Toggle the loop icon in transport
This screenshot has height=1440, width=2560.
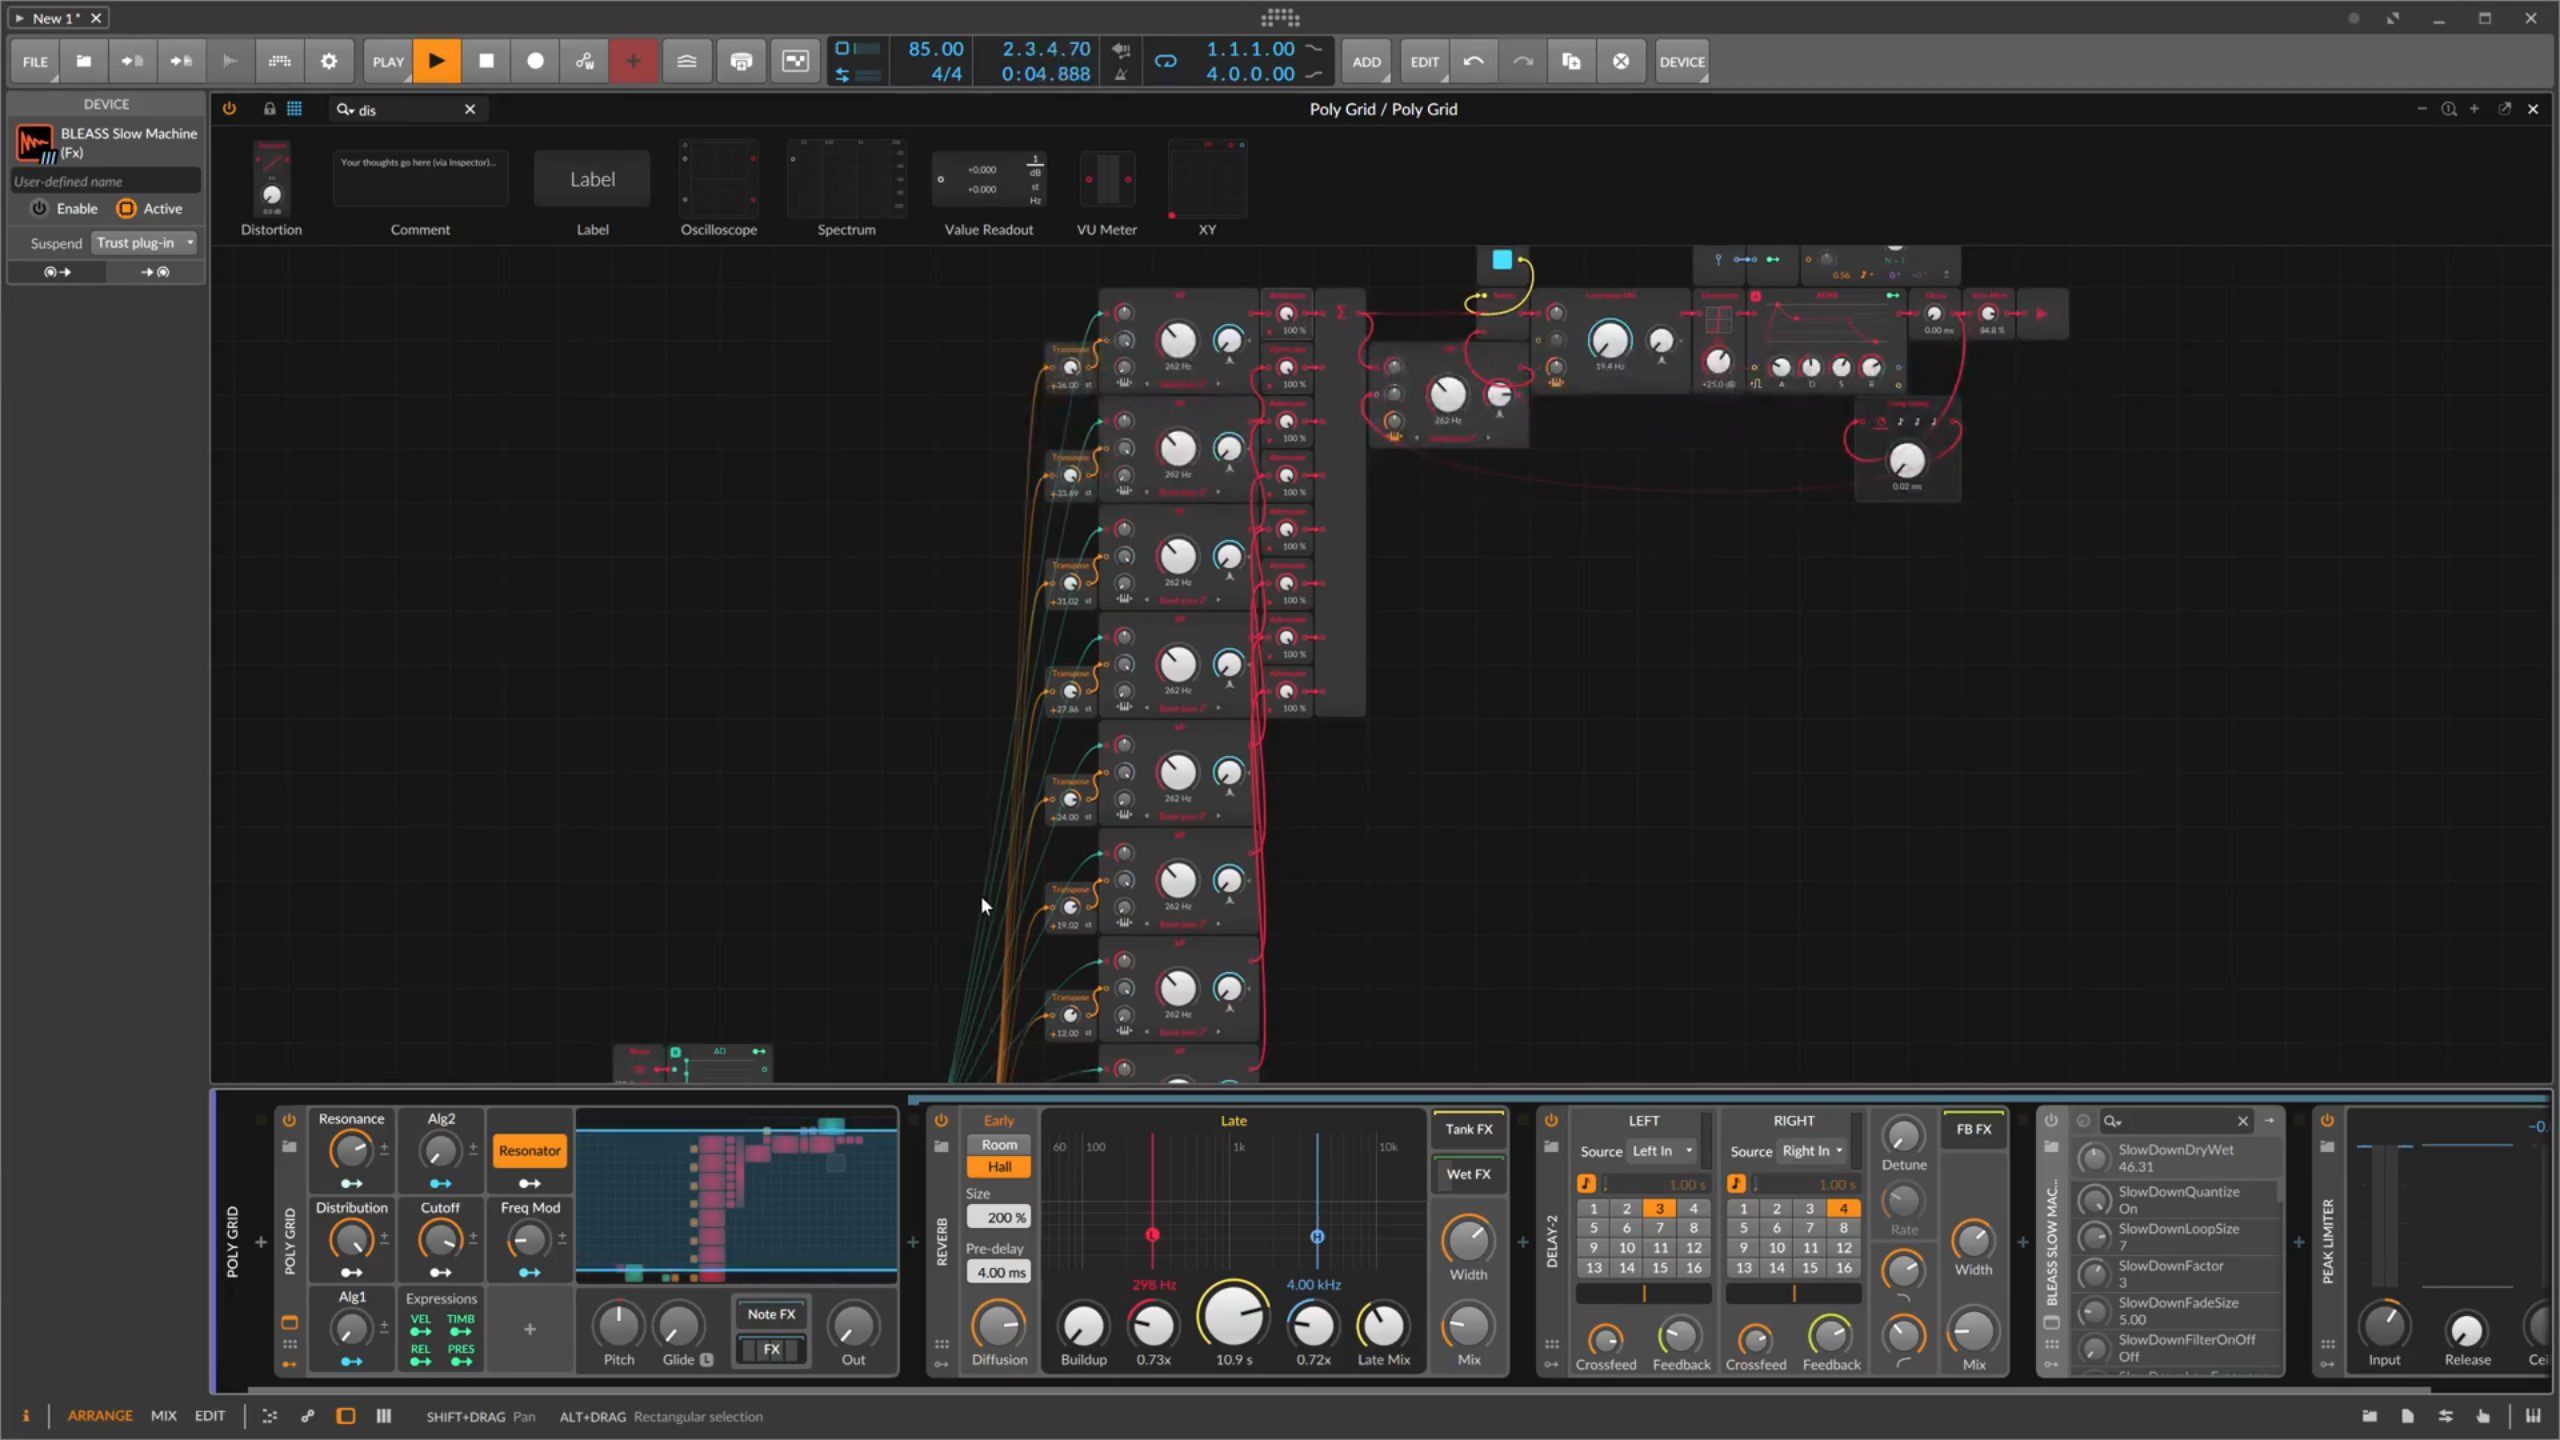(1165, 61)
